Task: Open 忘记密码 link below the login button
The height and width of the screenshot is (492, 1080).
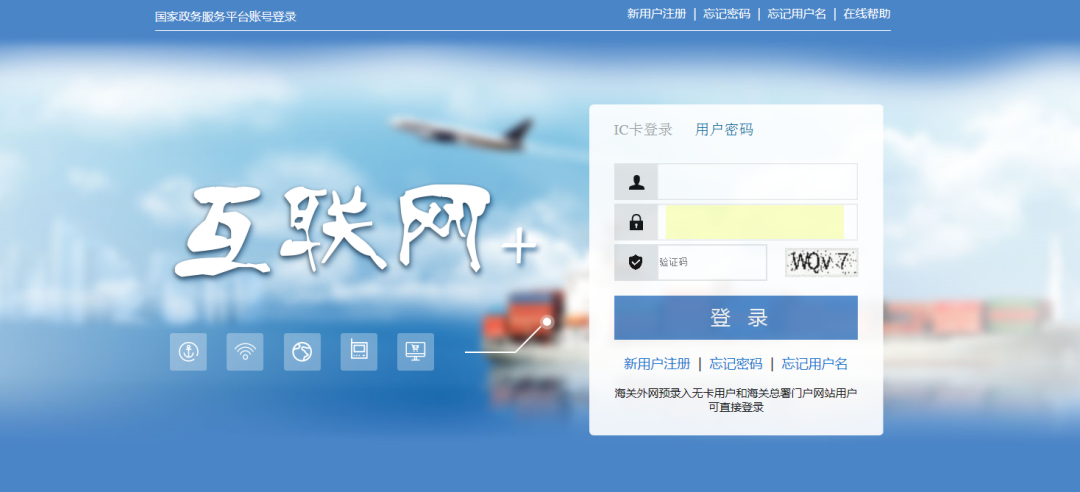Action: (x=736, y=364)
